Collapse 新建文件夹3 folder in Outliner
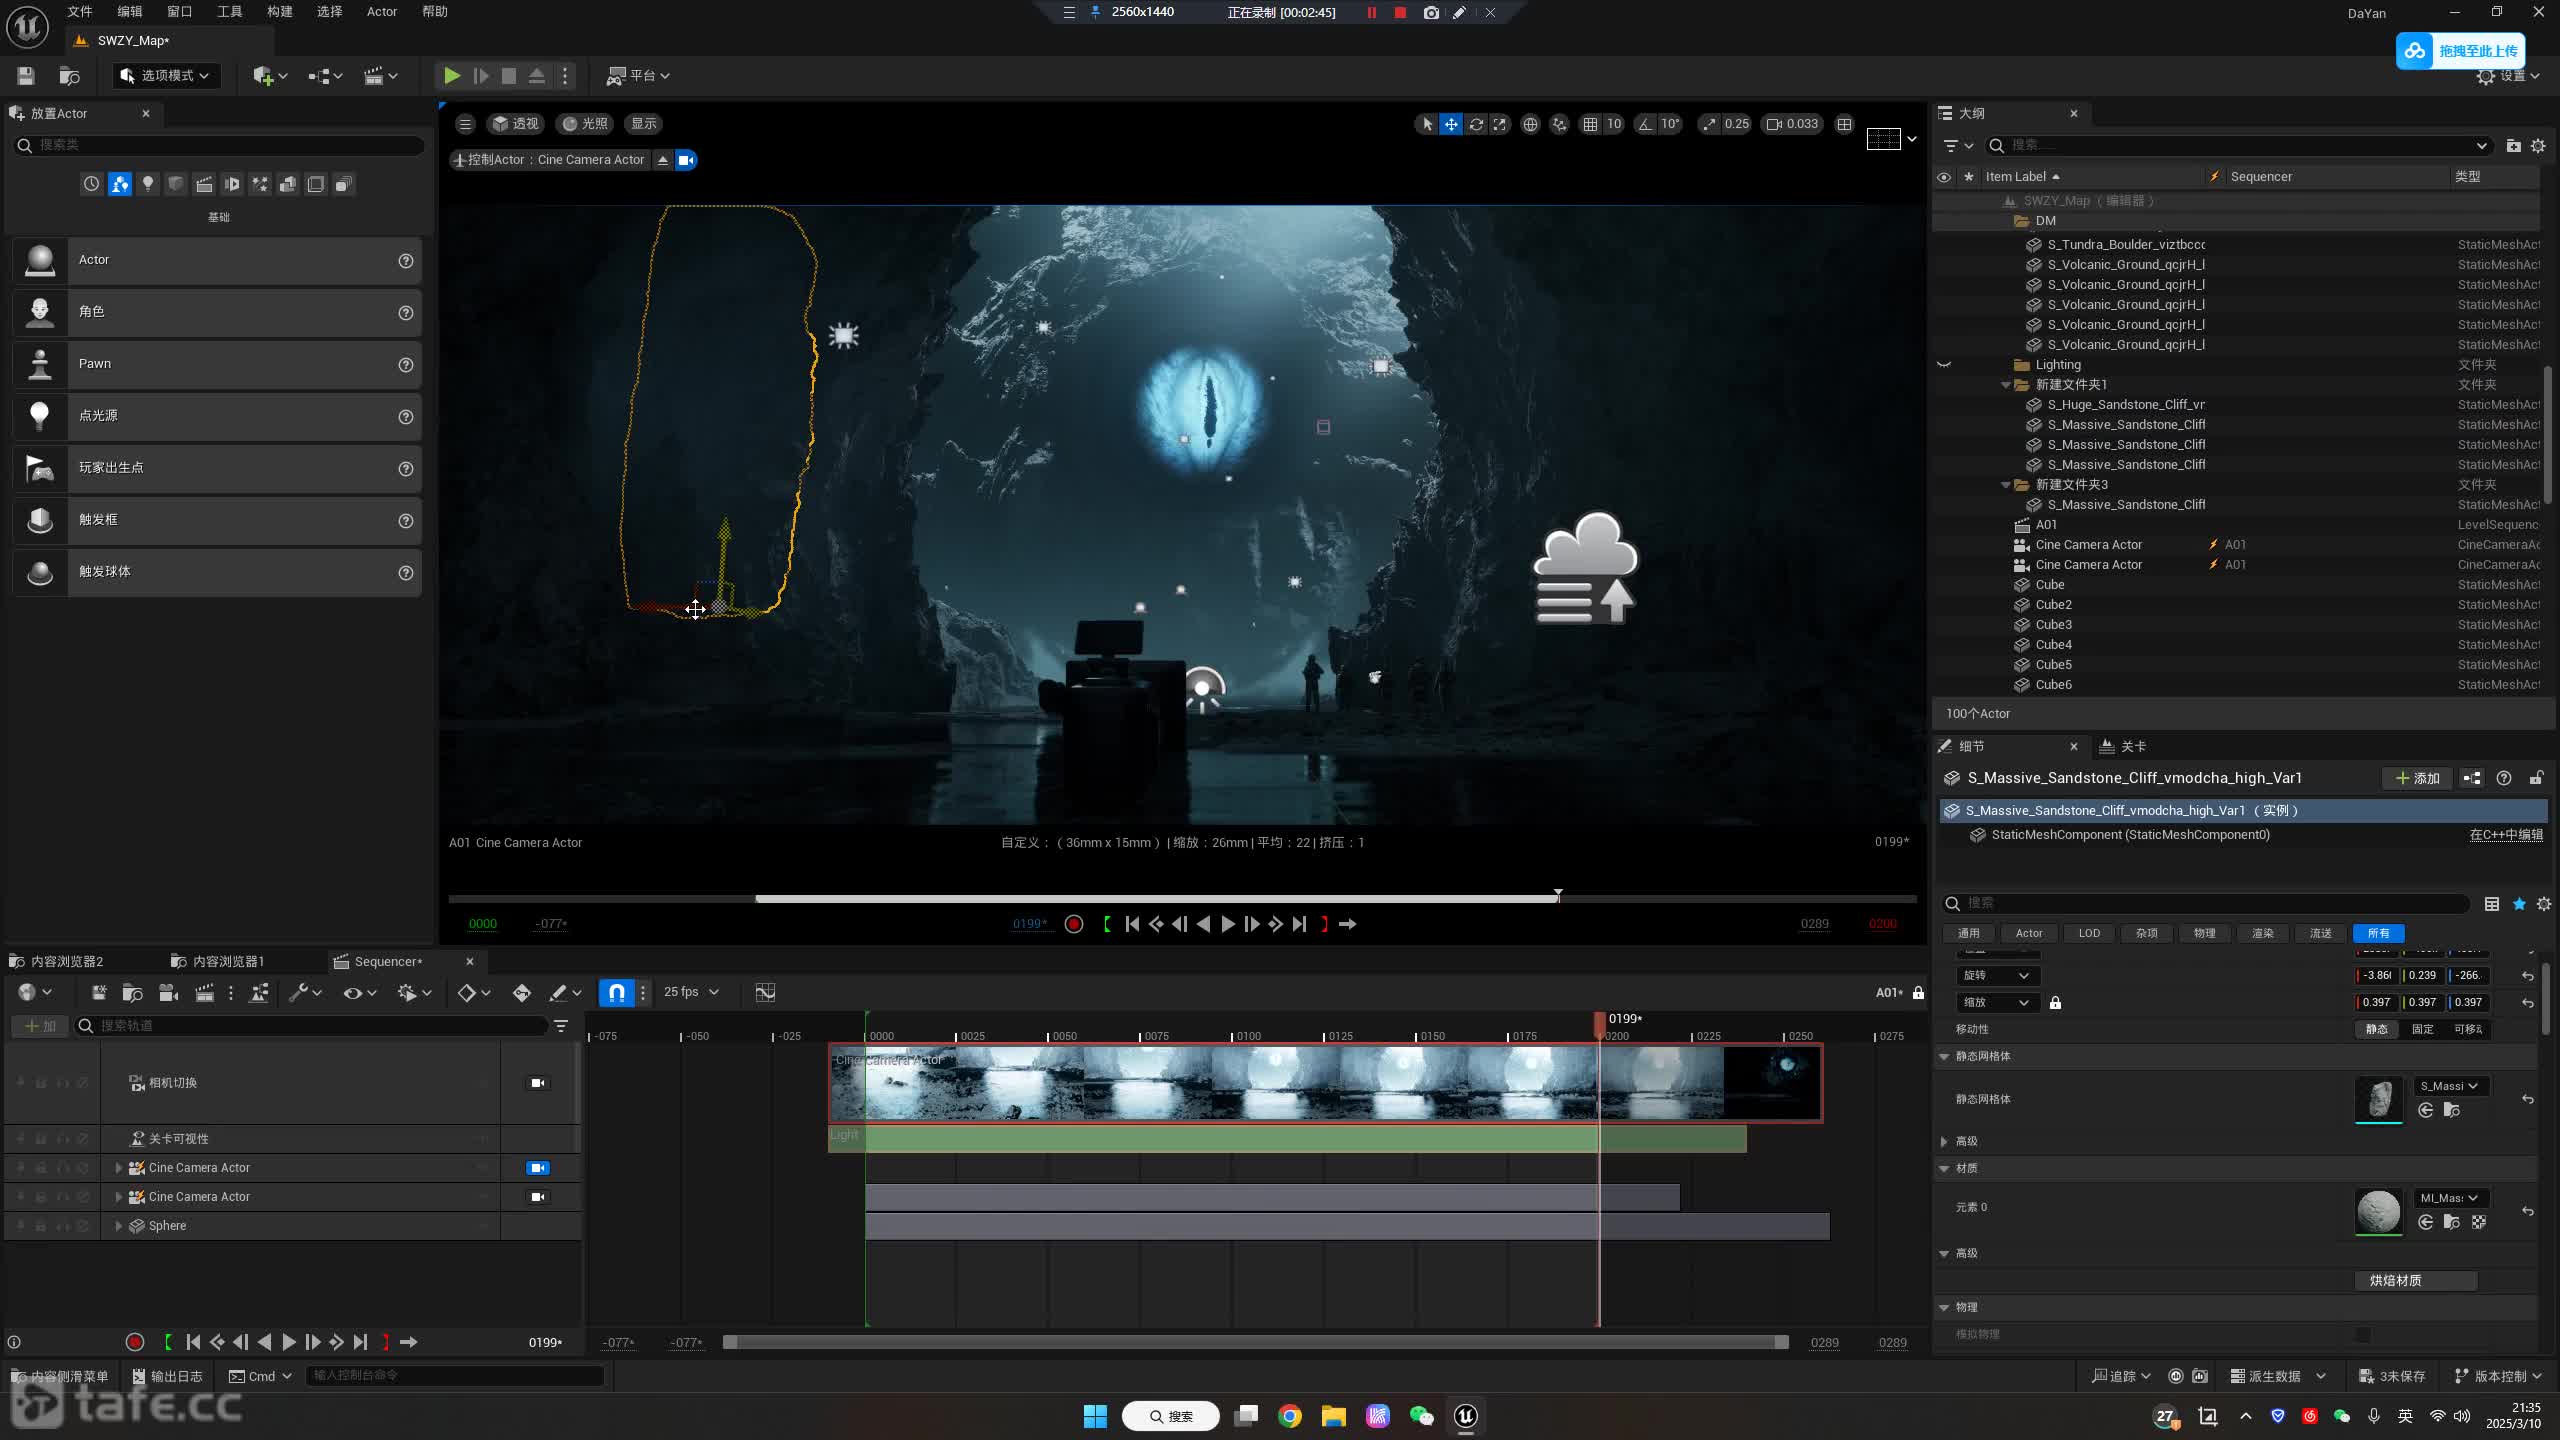The height and width of the screenshot is (1440, 2560). click(x=2005, y=485)
